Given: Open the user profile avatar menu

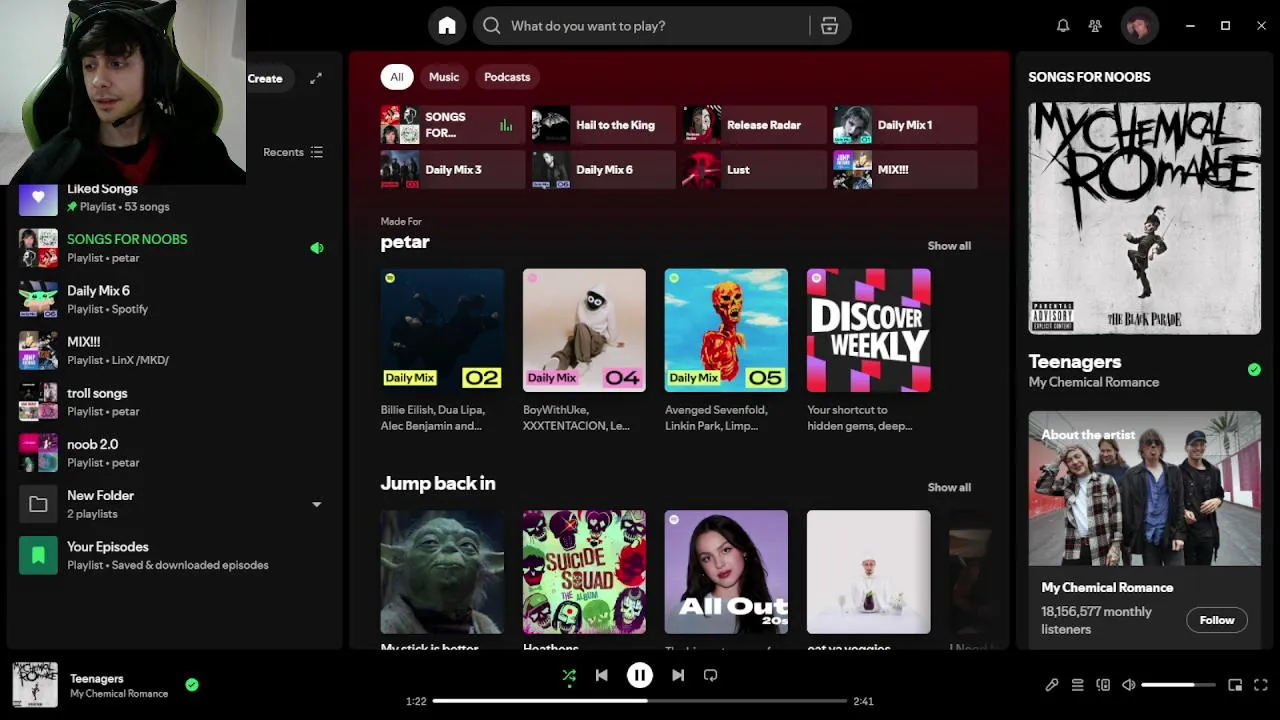Looking at the screenshot, I should (1138, 26).
